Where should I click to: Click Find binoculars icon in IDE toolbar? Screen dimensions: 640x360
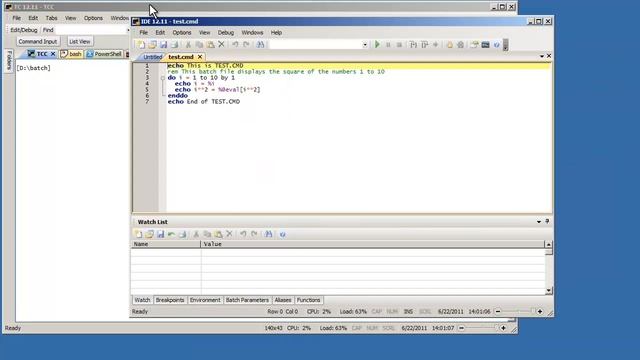(260, 44)
